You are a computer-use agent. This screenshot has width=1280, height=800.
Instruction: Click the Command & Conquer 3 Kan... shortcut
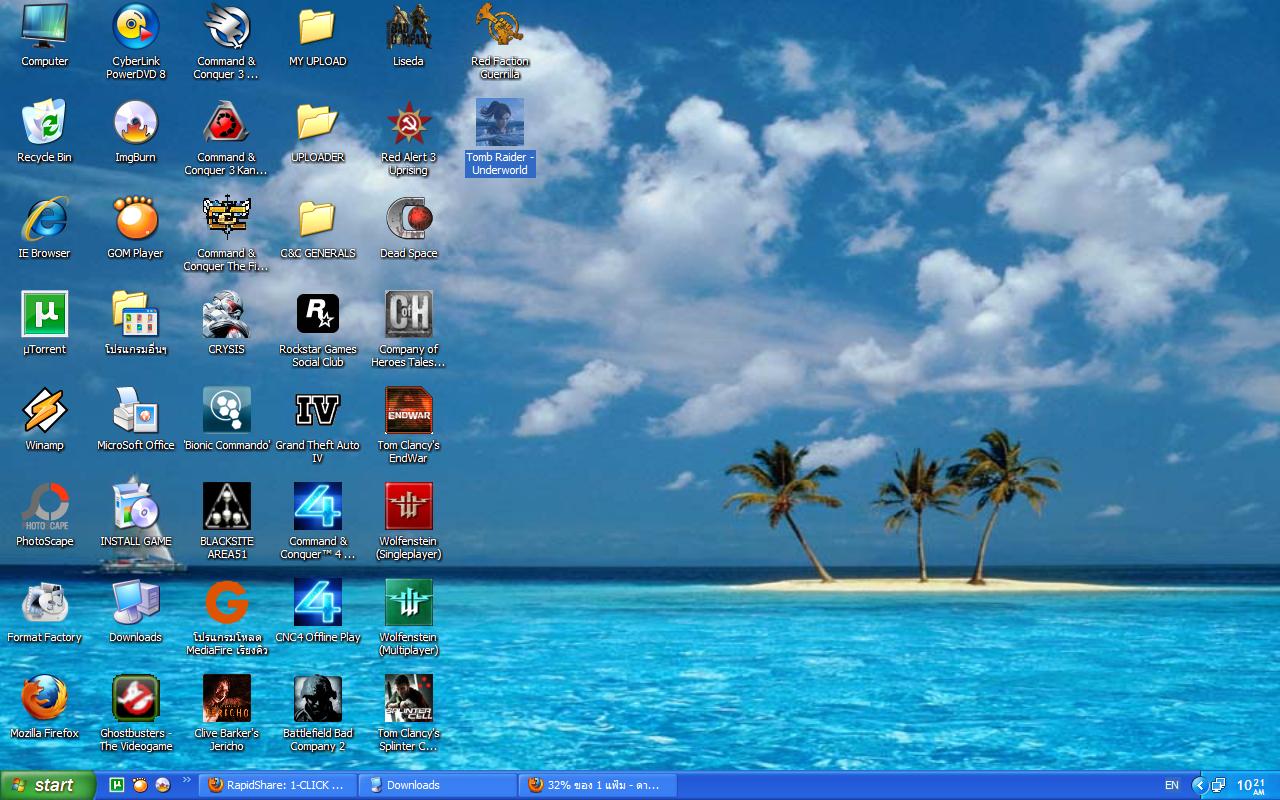tap(226, 123)
